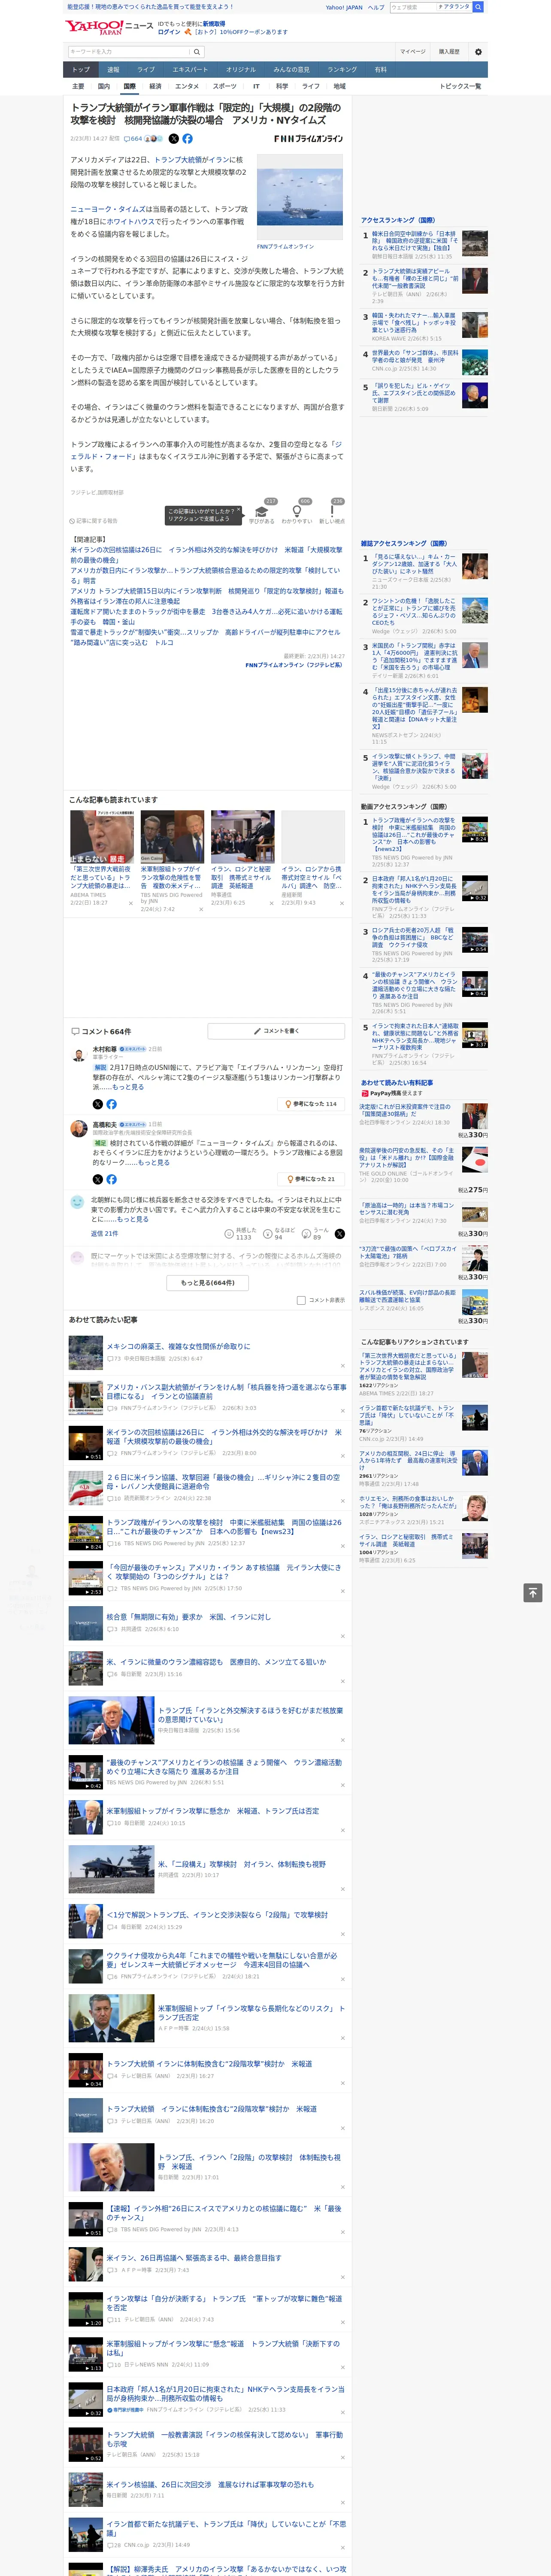Viewport: 551px width, 2576px height.
Task: Click the FNNプライムオンライン provider logo
Action: click(x=308, y=139)
